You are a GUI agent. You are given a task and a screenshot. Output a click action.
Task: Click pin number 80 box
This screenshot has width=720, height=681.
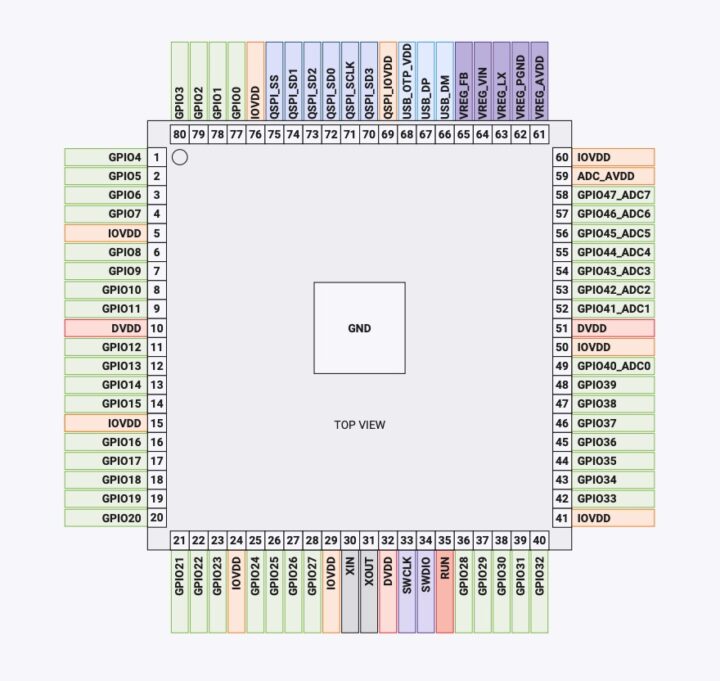pyautogui.click(x=180, y=134)
